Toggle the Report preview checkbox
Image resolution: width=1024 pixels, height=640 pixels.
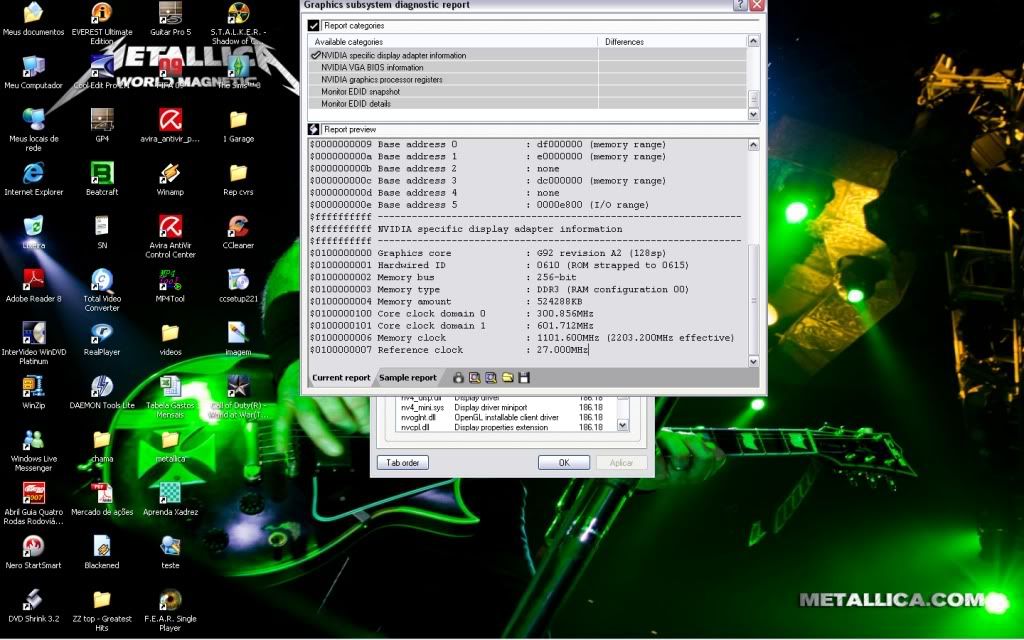click(x=313, y=129)
